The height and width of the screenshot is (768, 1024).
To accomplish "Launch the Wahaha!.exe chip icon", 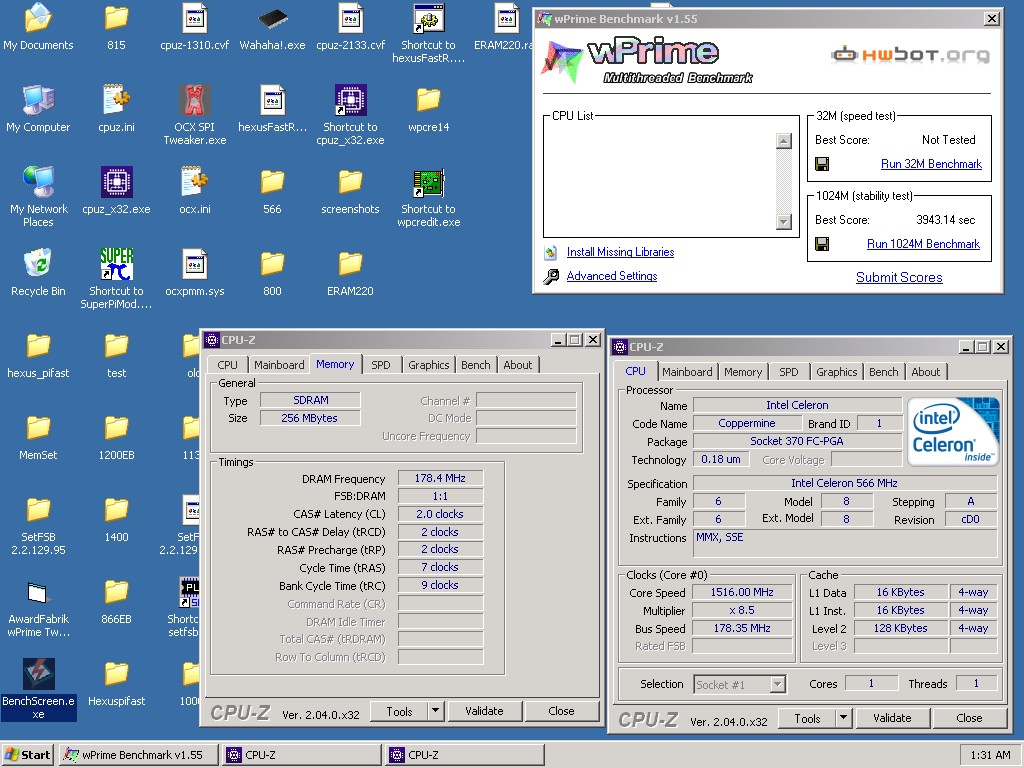I will pyautogui.click(x=272, y=18).
